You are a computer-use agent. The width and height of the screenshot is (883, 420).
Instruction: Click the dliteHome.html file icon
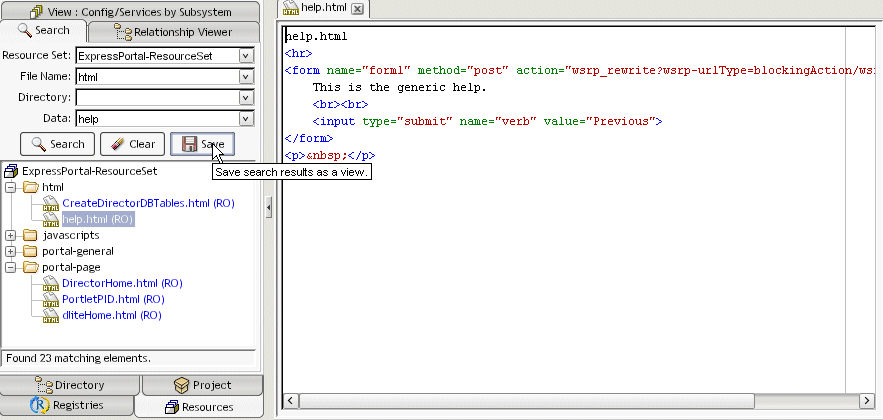(x=51, y=315)
